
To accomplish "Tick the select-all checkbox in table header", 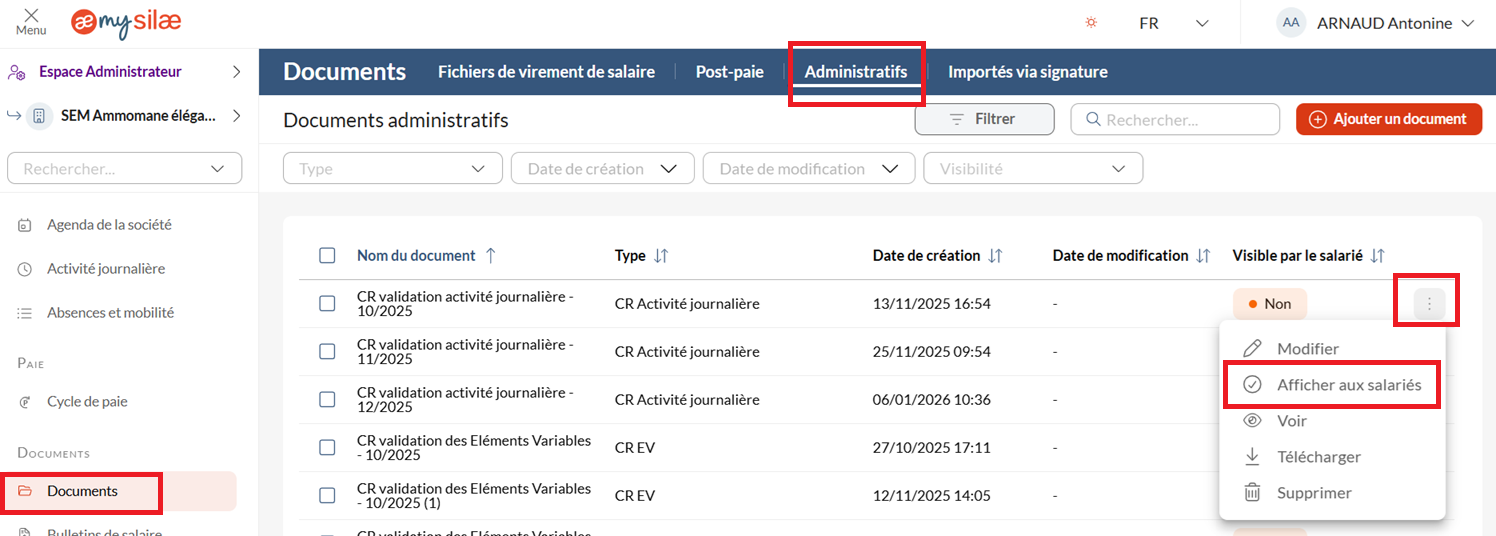I will coord(327,256).
